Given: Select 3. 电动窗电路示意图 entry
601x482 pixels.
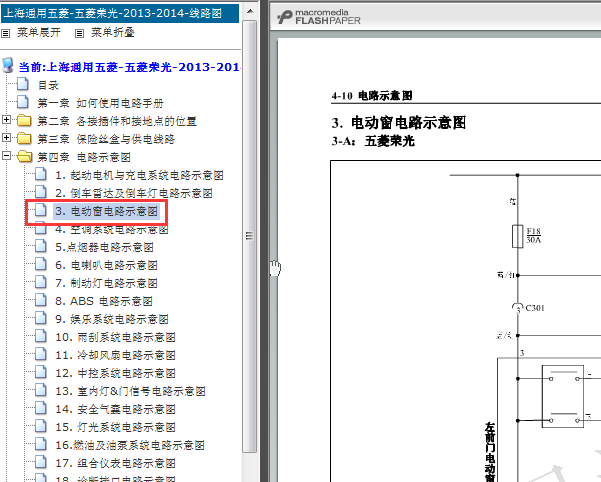Looking at the screenshot, I should click(x=106, y=211).
